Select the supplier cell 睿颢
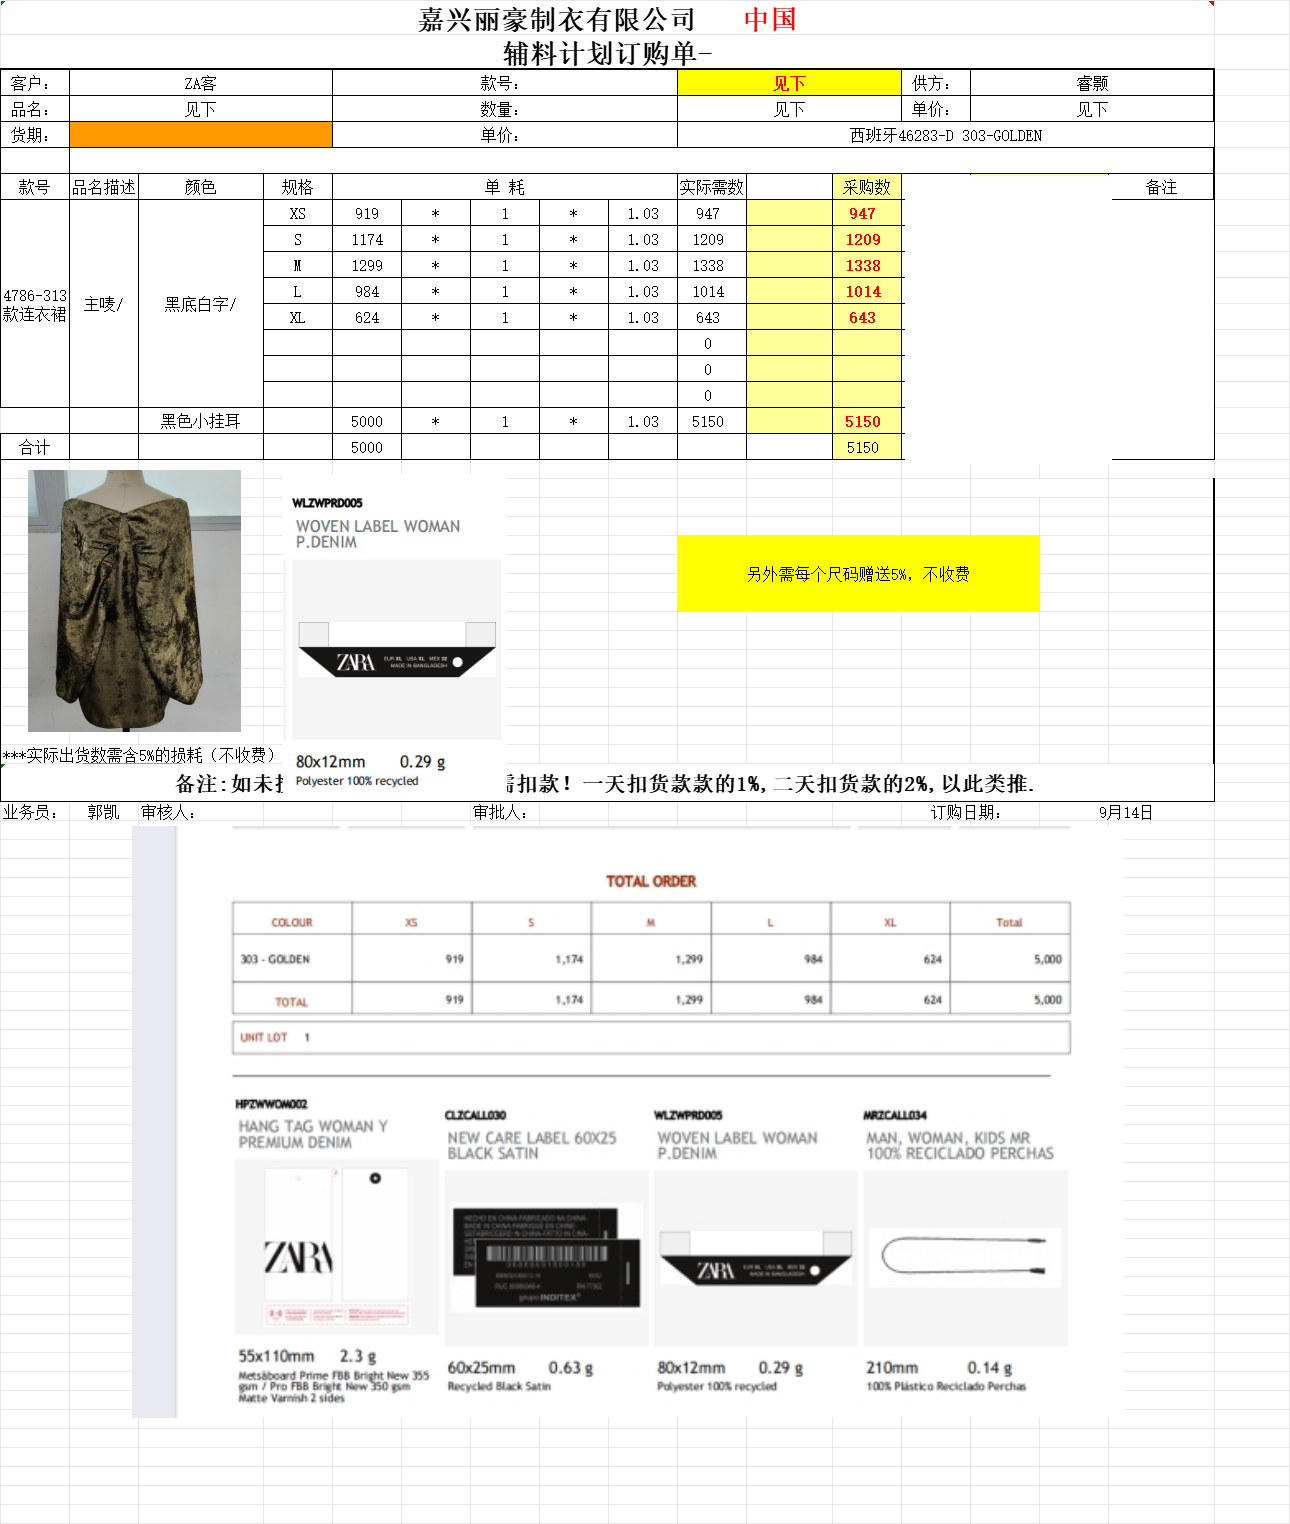Image resolution: width=1290 pixels, height=1524 pixels. coord(1091,83)
